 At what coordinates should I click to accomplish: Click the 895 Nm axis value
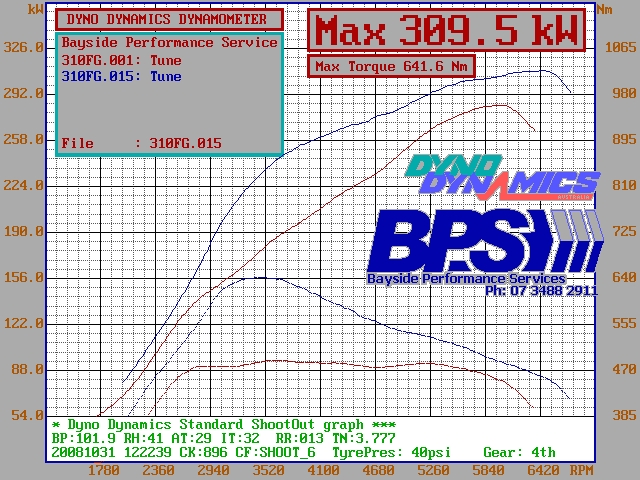(624, 140)
